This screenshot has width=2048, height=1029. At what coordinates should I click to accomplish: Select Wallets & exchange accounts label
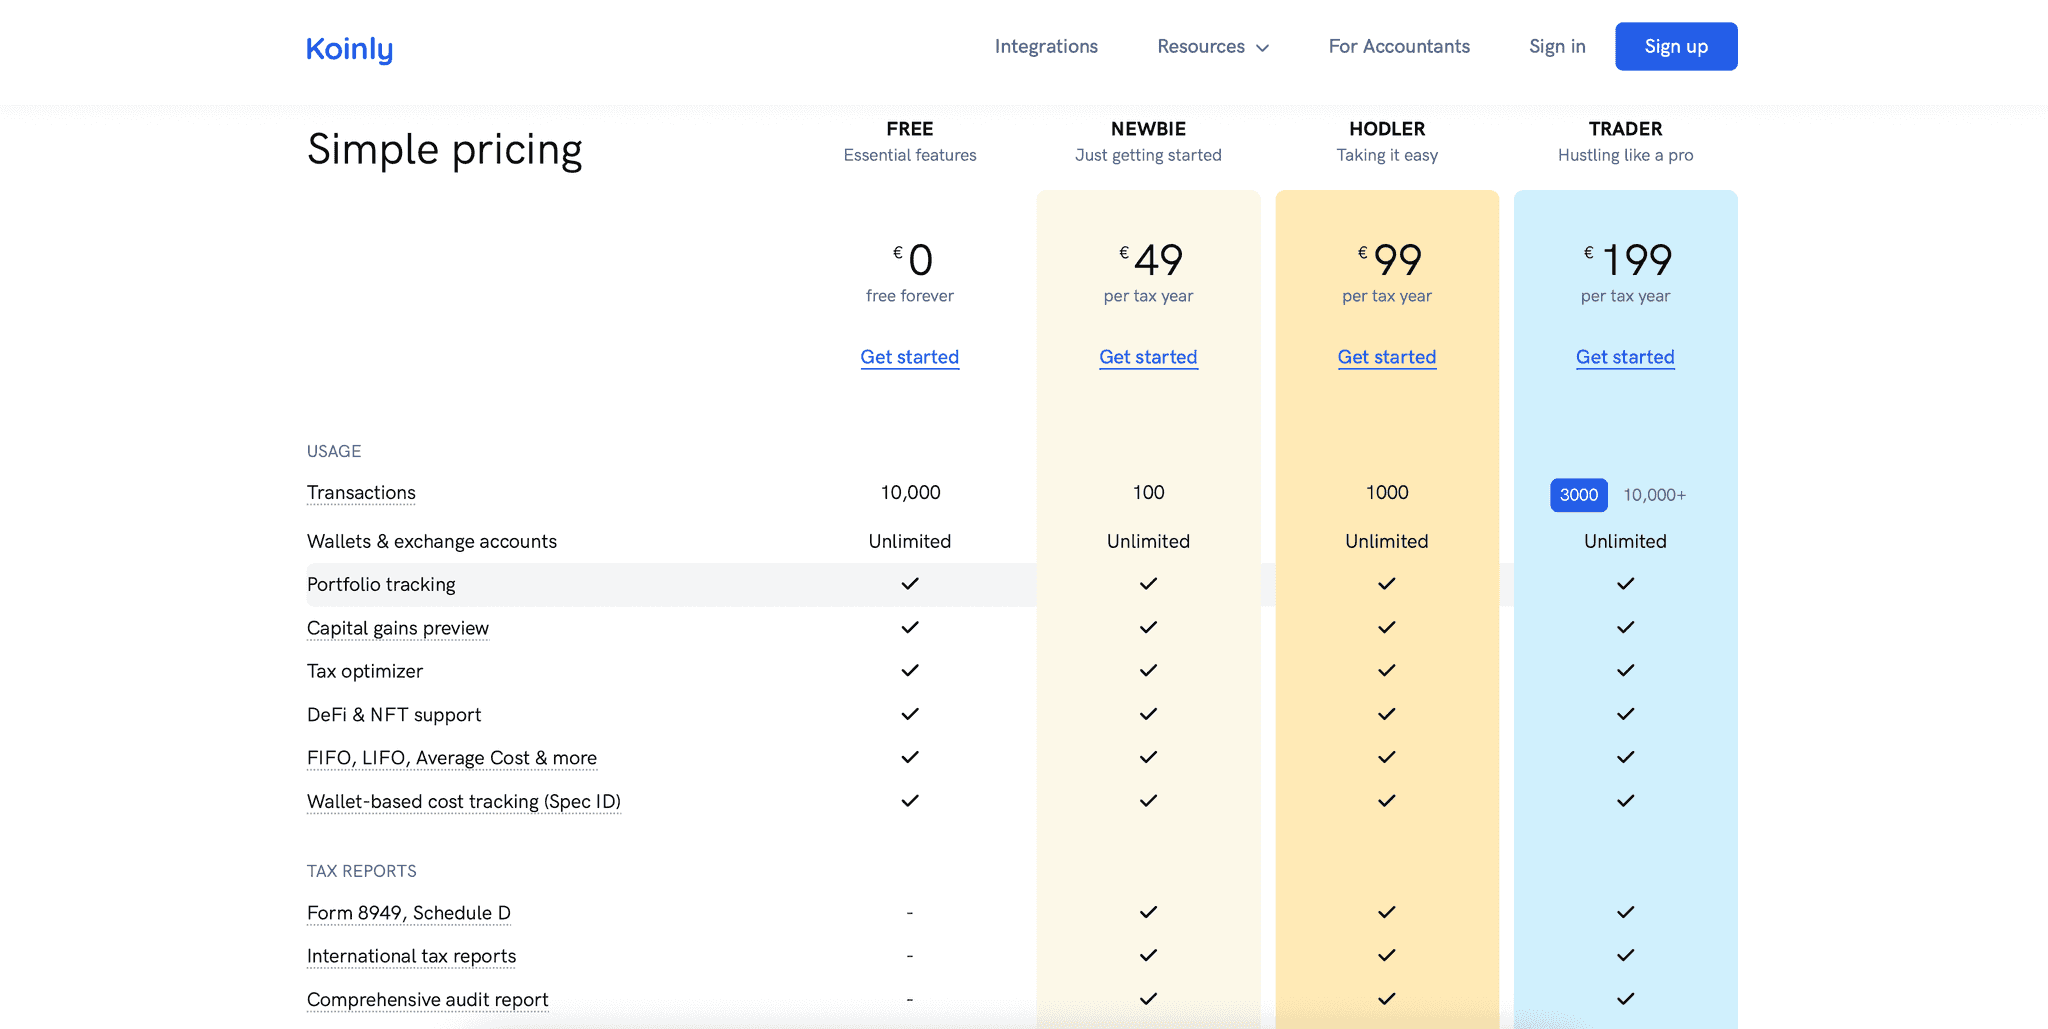[432, 541]
